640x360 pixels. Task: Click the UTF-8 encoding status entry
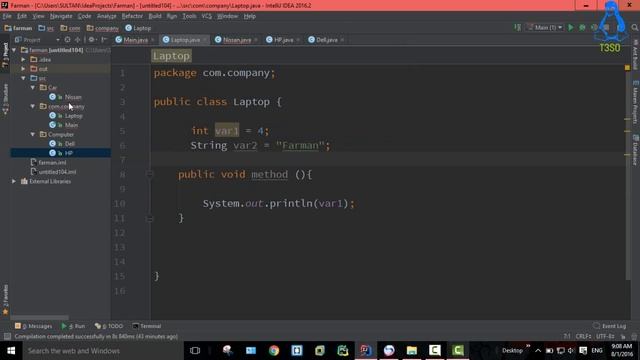(x=605, y=336)
